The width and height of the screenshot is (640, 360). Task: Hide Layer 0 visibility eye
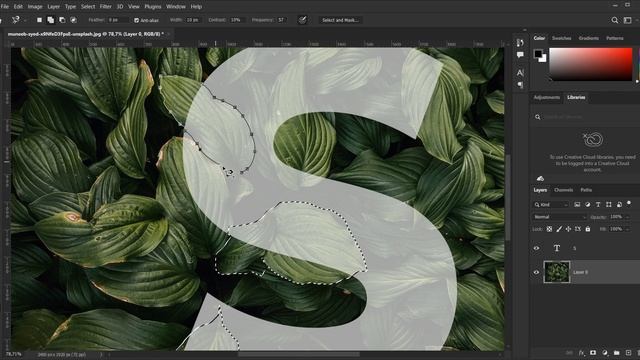(536, 272)
